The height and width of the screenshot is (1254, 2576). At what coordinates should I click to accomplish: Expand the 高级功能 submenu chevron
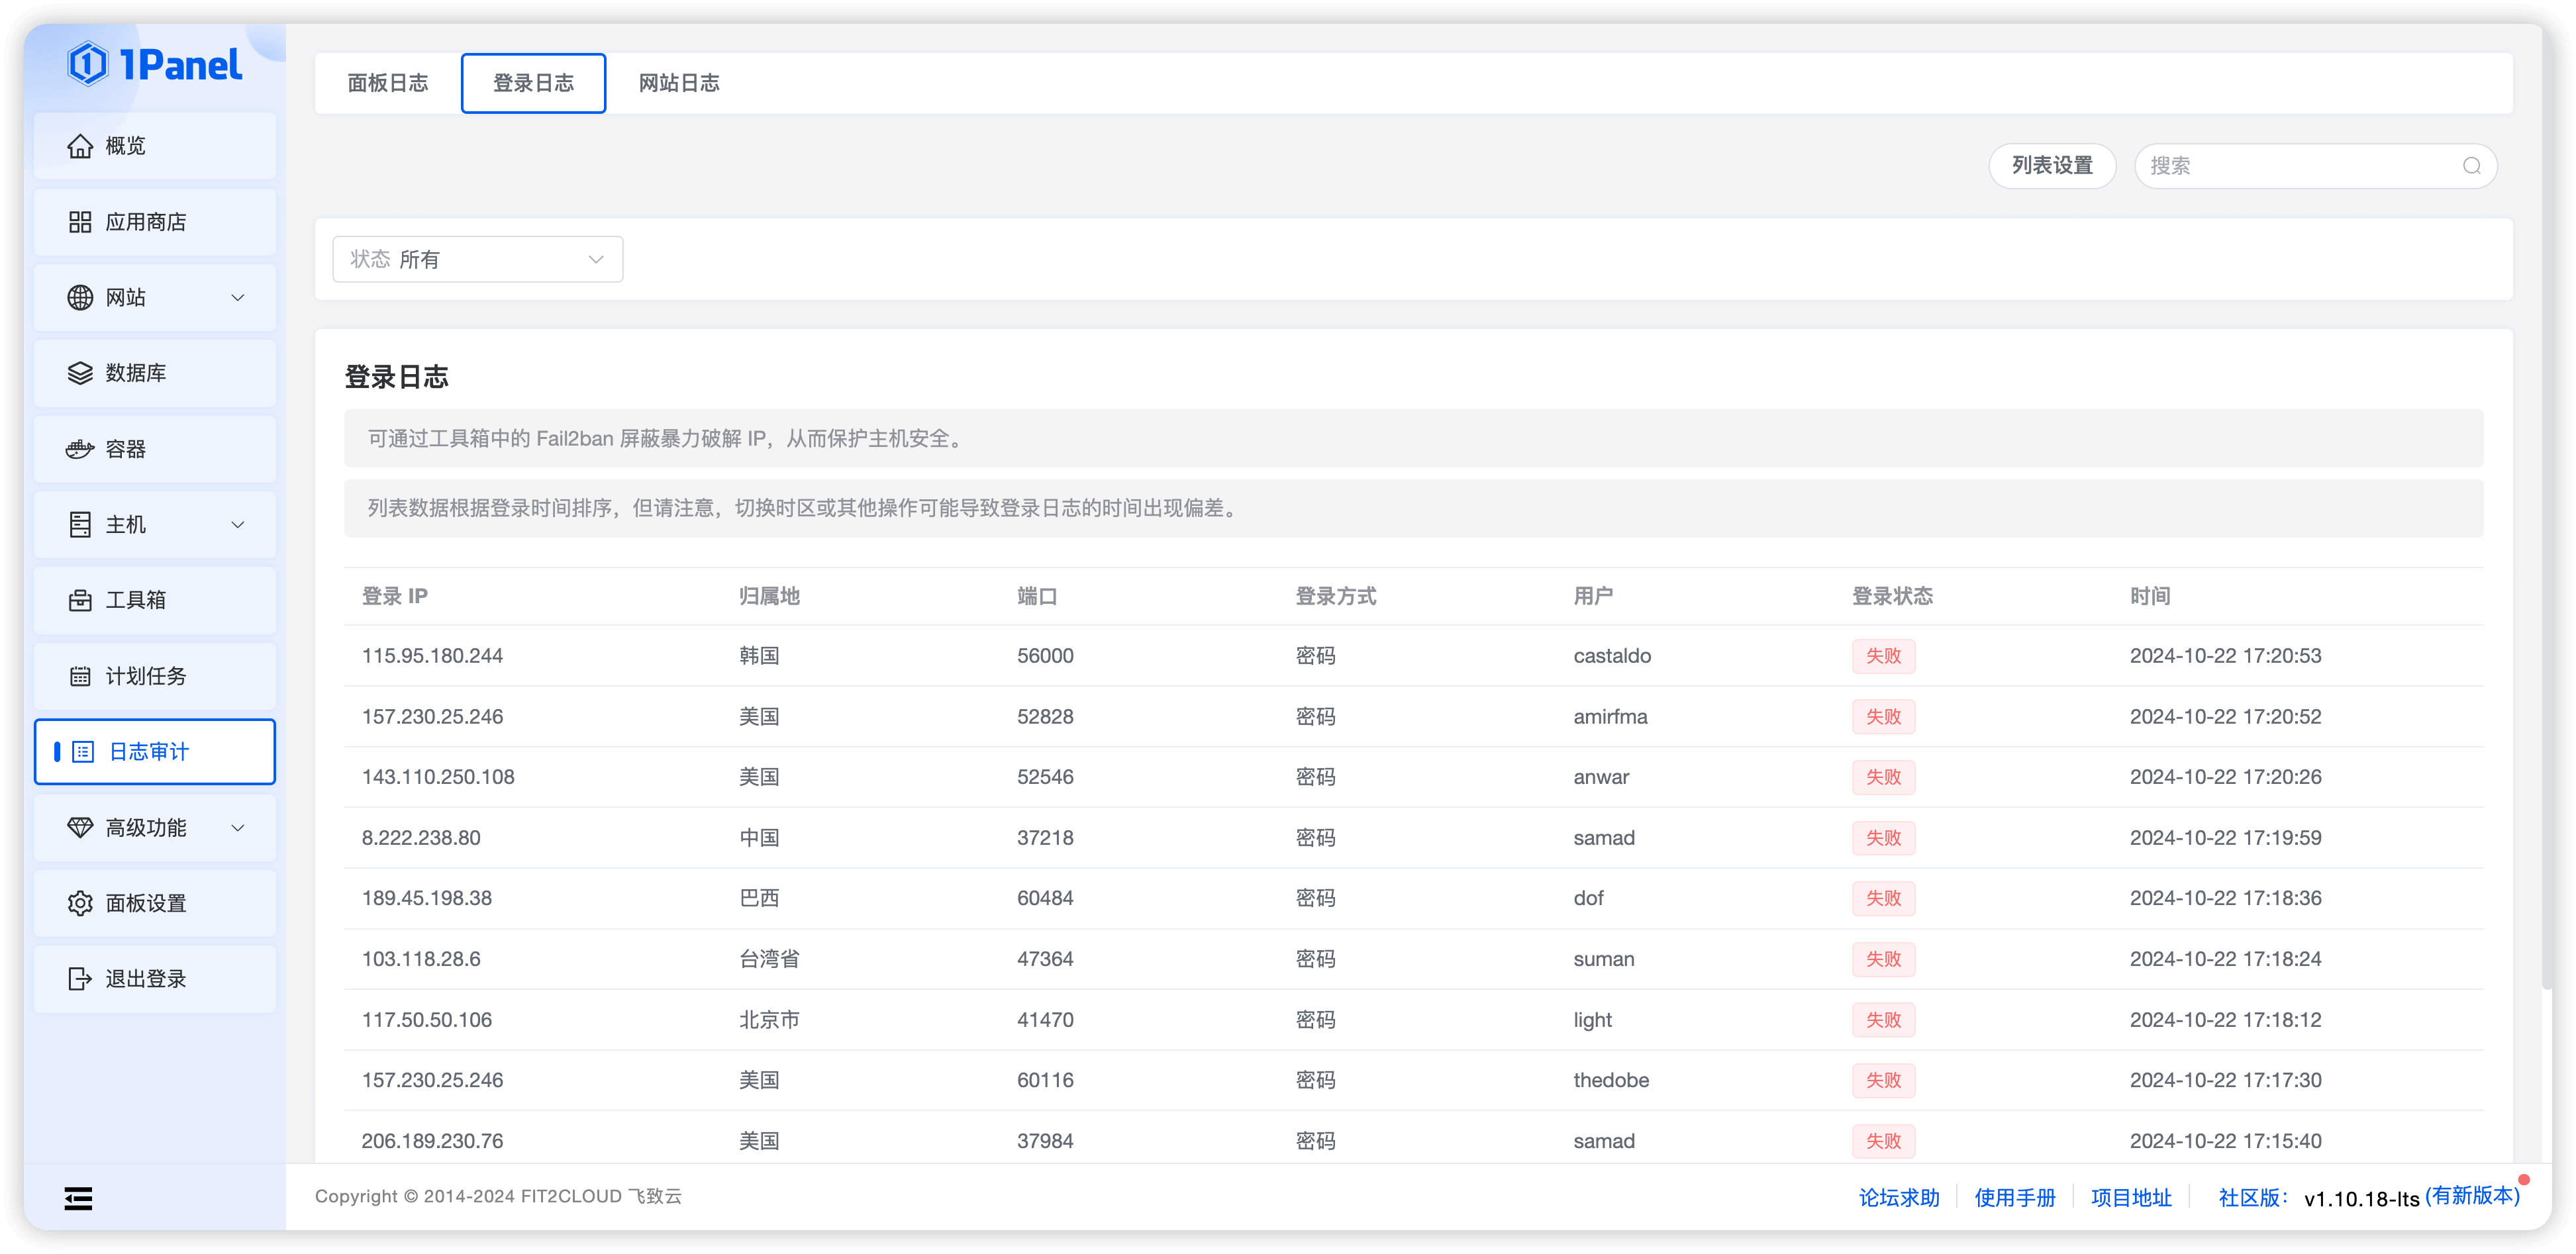pyautogui.click(x=238, y=828)
